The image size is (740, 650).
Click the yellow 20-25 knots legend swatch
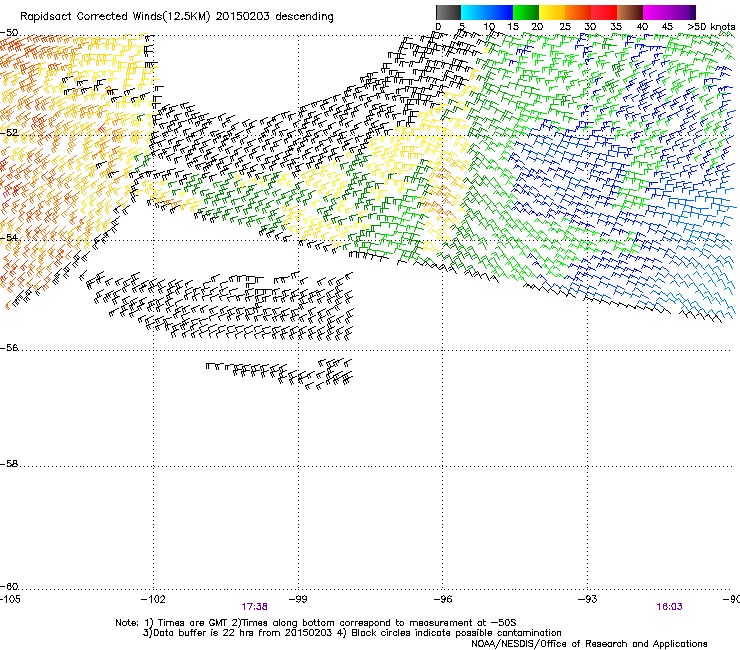552,13
